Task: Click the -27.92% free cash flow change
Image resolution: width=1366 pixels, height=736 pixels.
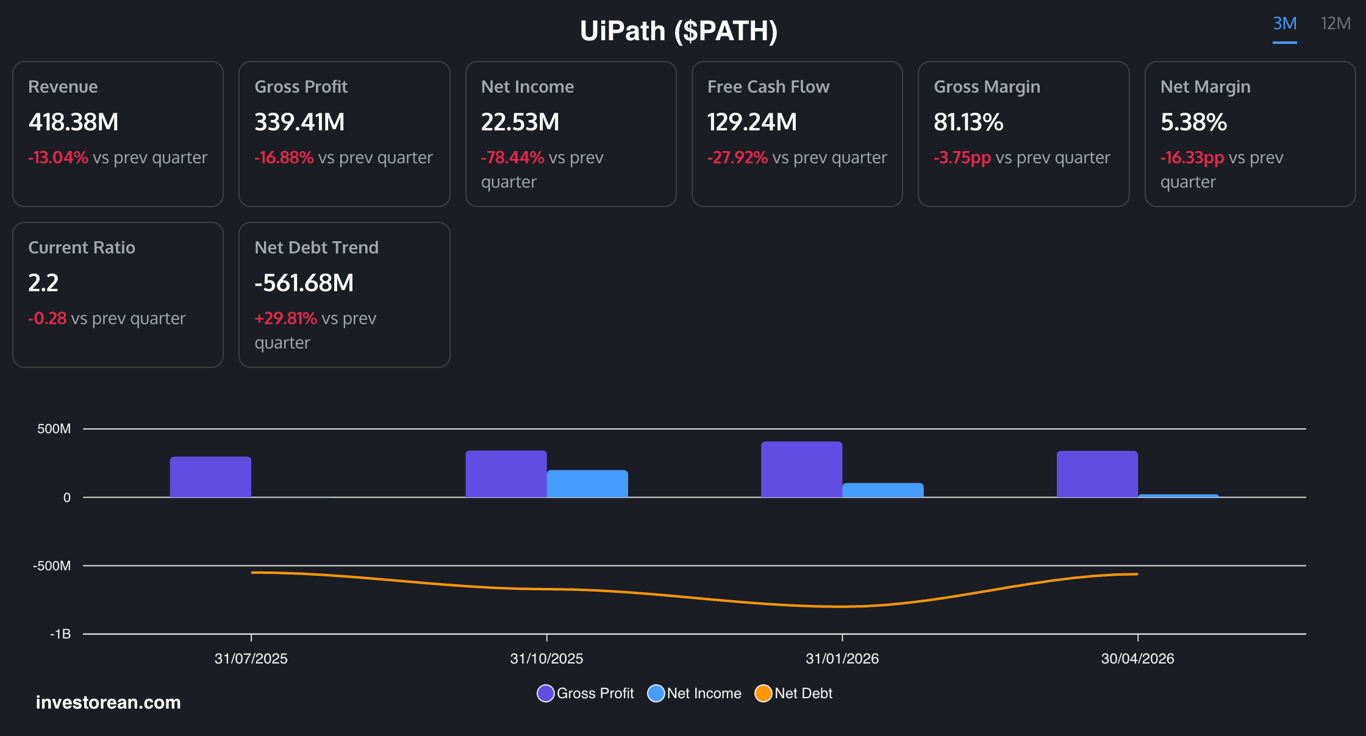Action: pyautogui.click(x=738, y=157)
